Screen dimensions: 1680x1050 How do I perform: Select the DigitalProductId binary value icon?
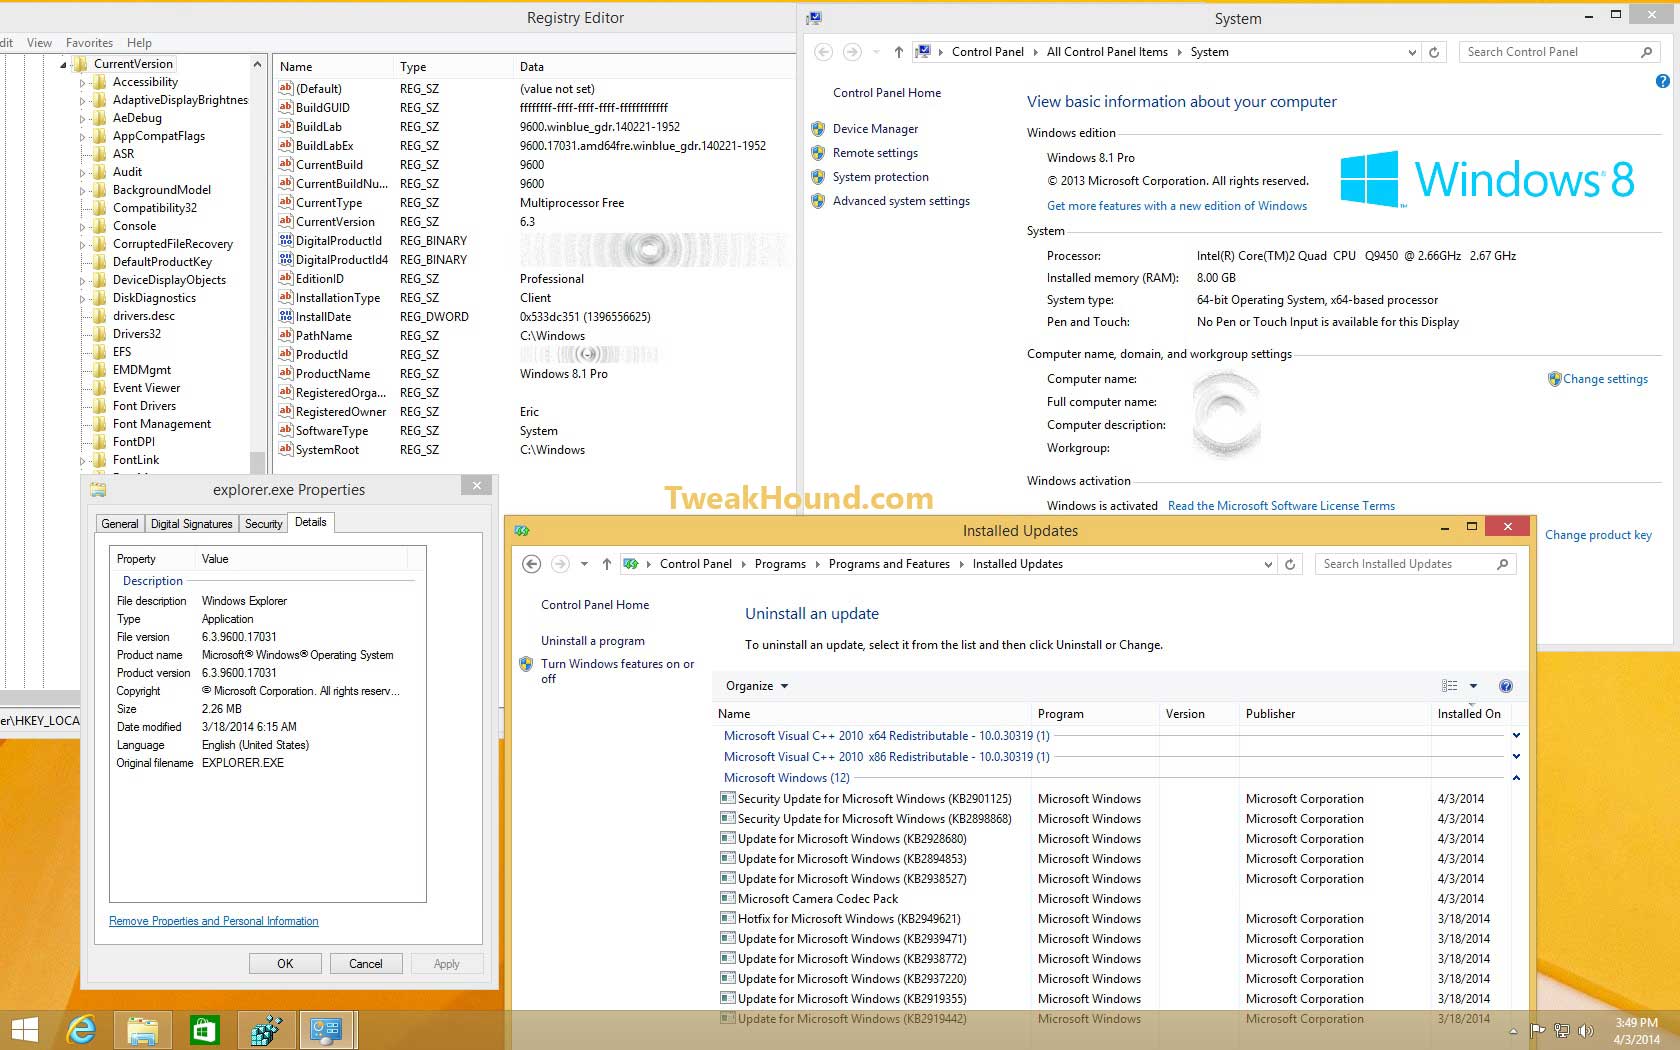click(x=286, y=240)
